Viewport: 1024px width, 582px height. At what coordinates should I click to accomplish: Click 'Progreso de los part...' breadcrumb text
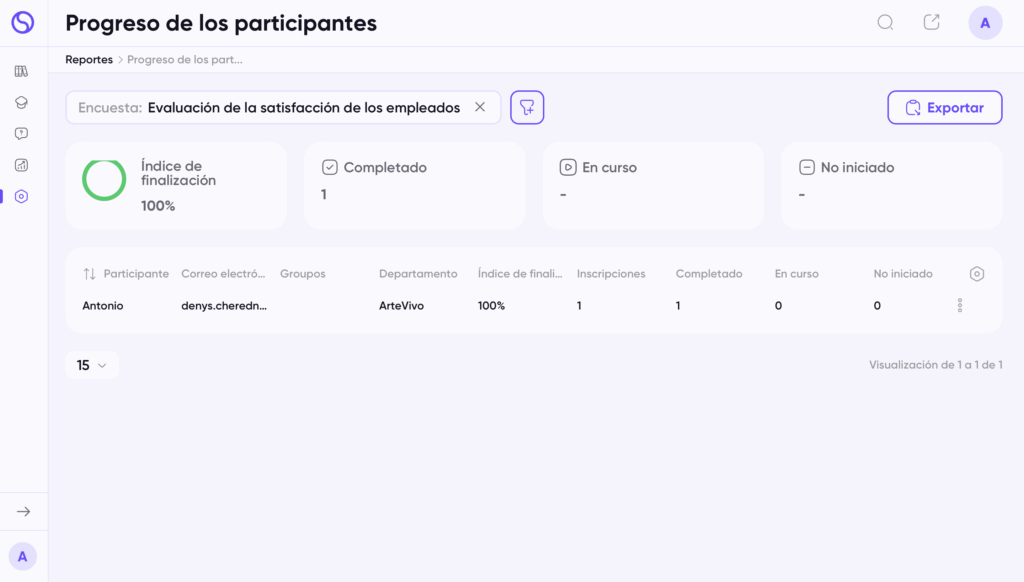click(185, 59)
